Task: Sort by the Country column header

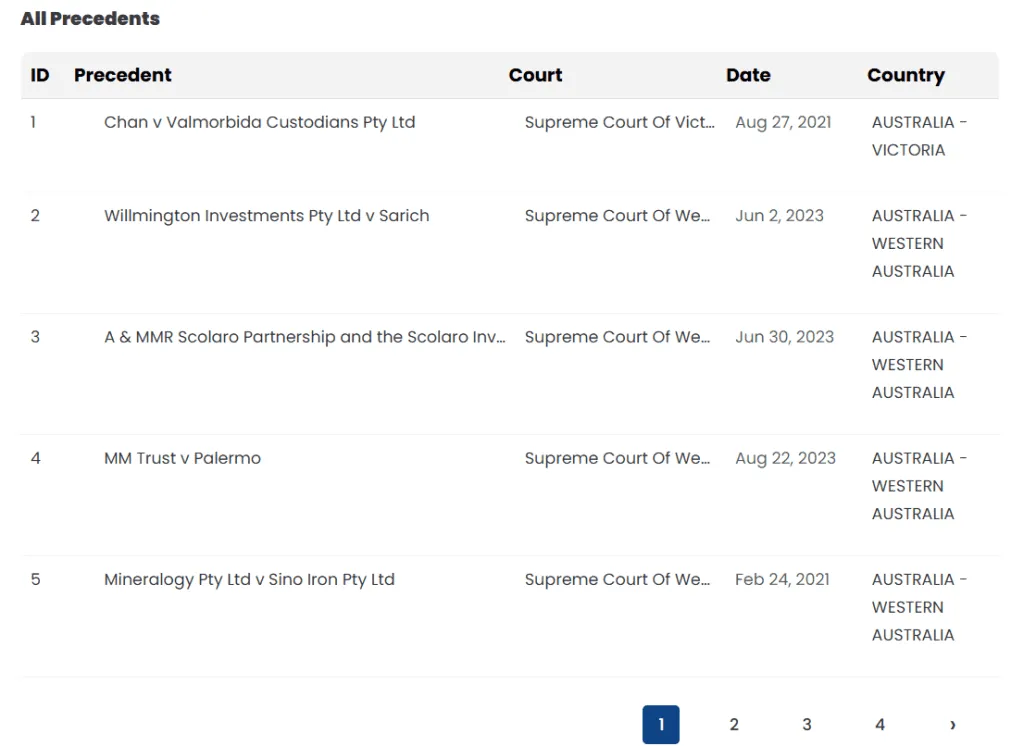Action: (x=906, y=75)
